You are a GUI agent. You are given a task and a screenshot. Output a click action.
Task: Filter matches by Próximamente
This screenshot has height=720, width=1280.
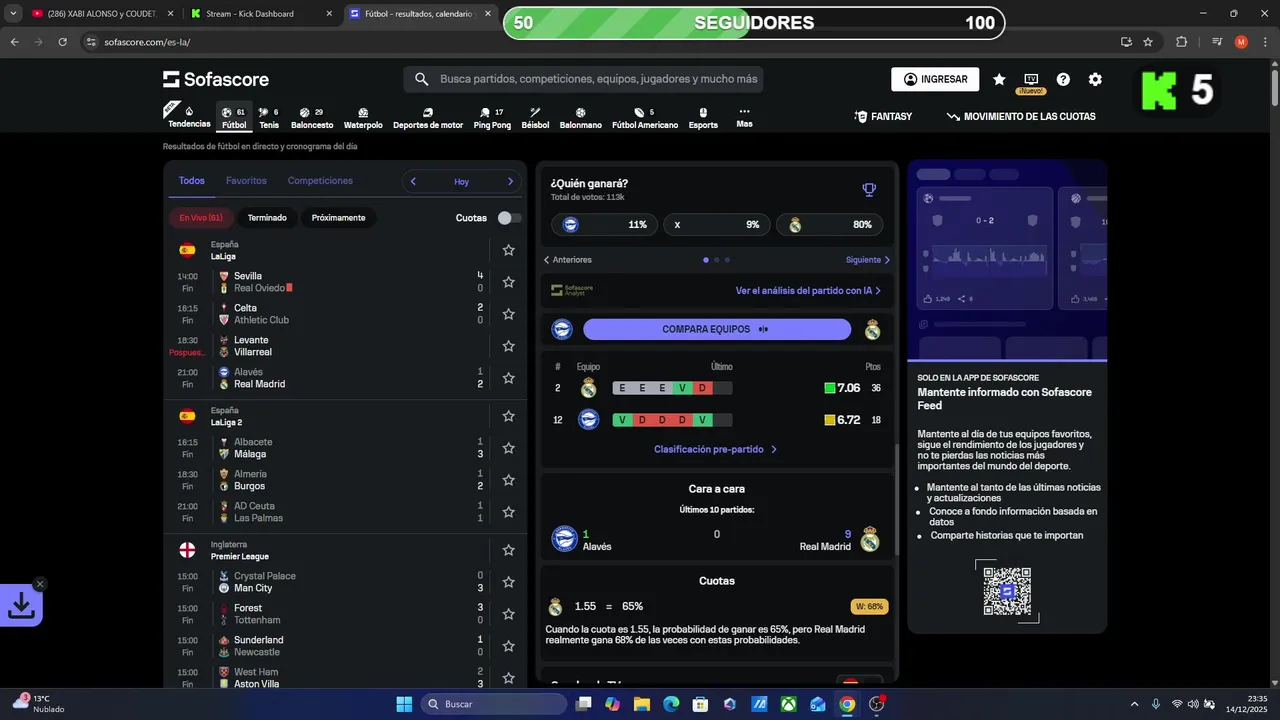(x=338, y=218)
